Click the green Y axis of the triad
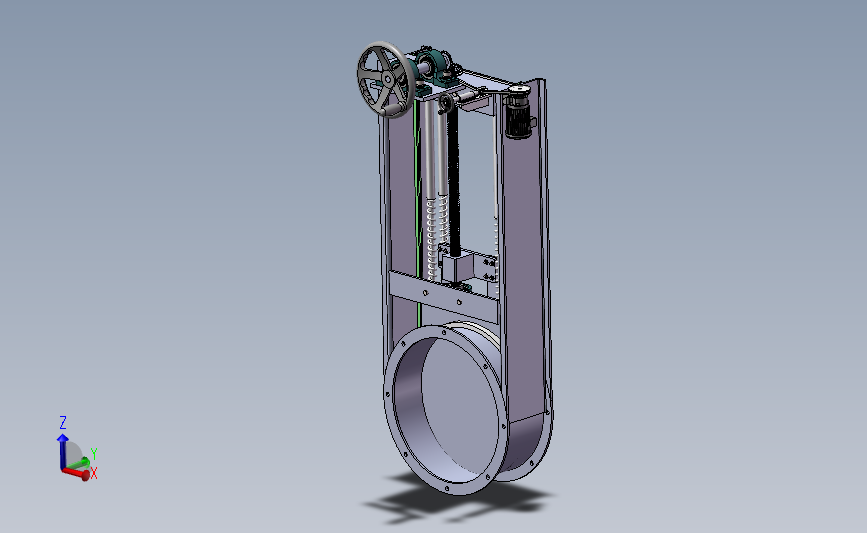The image size is (867, 533). click(x=79, y=463)
